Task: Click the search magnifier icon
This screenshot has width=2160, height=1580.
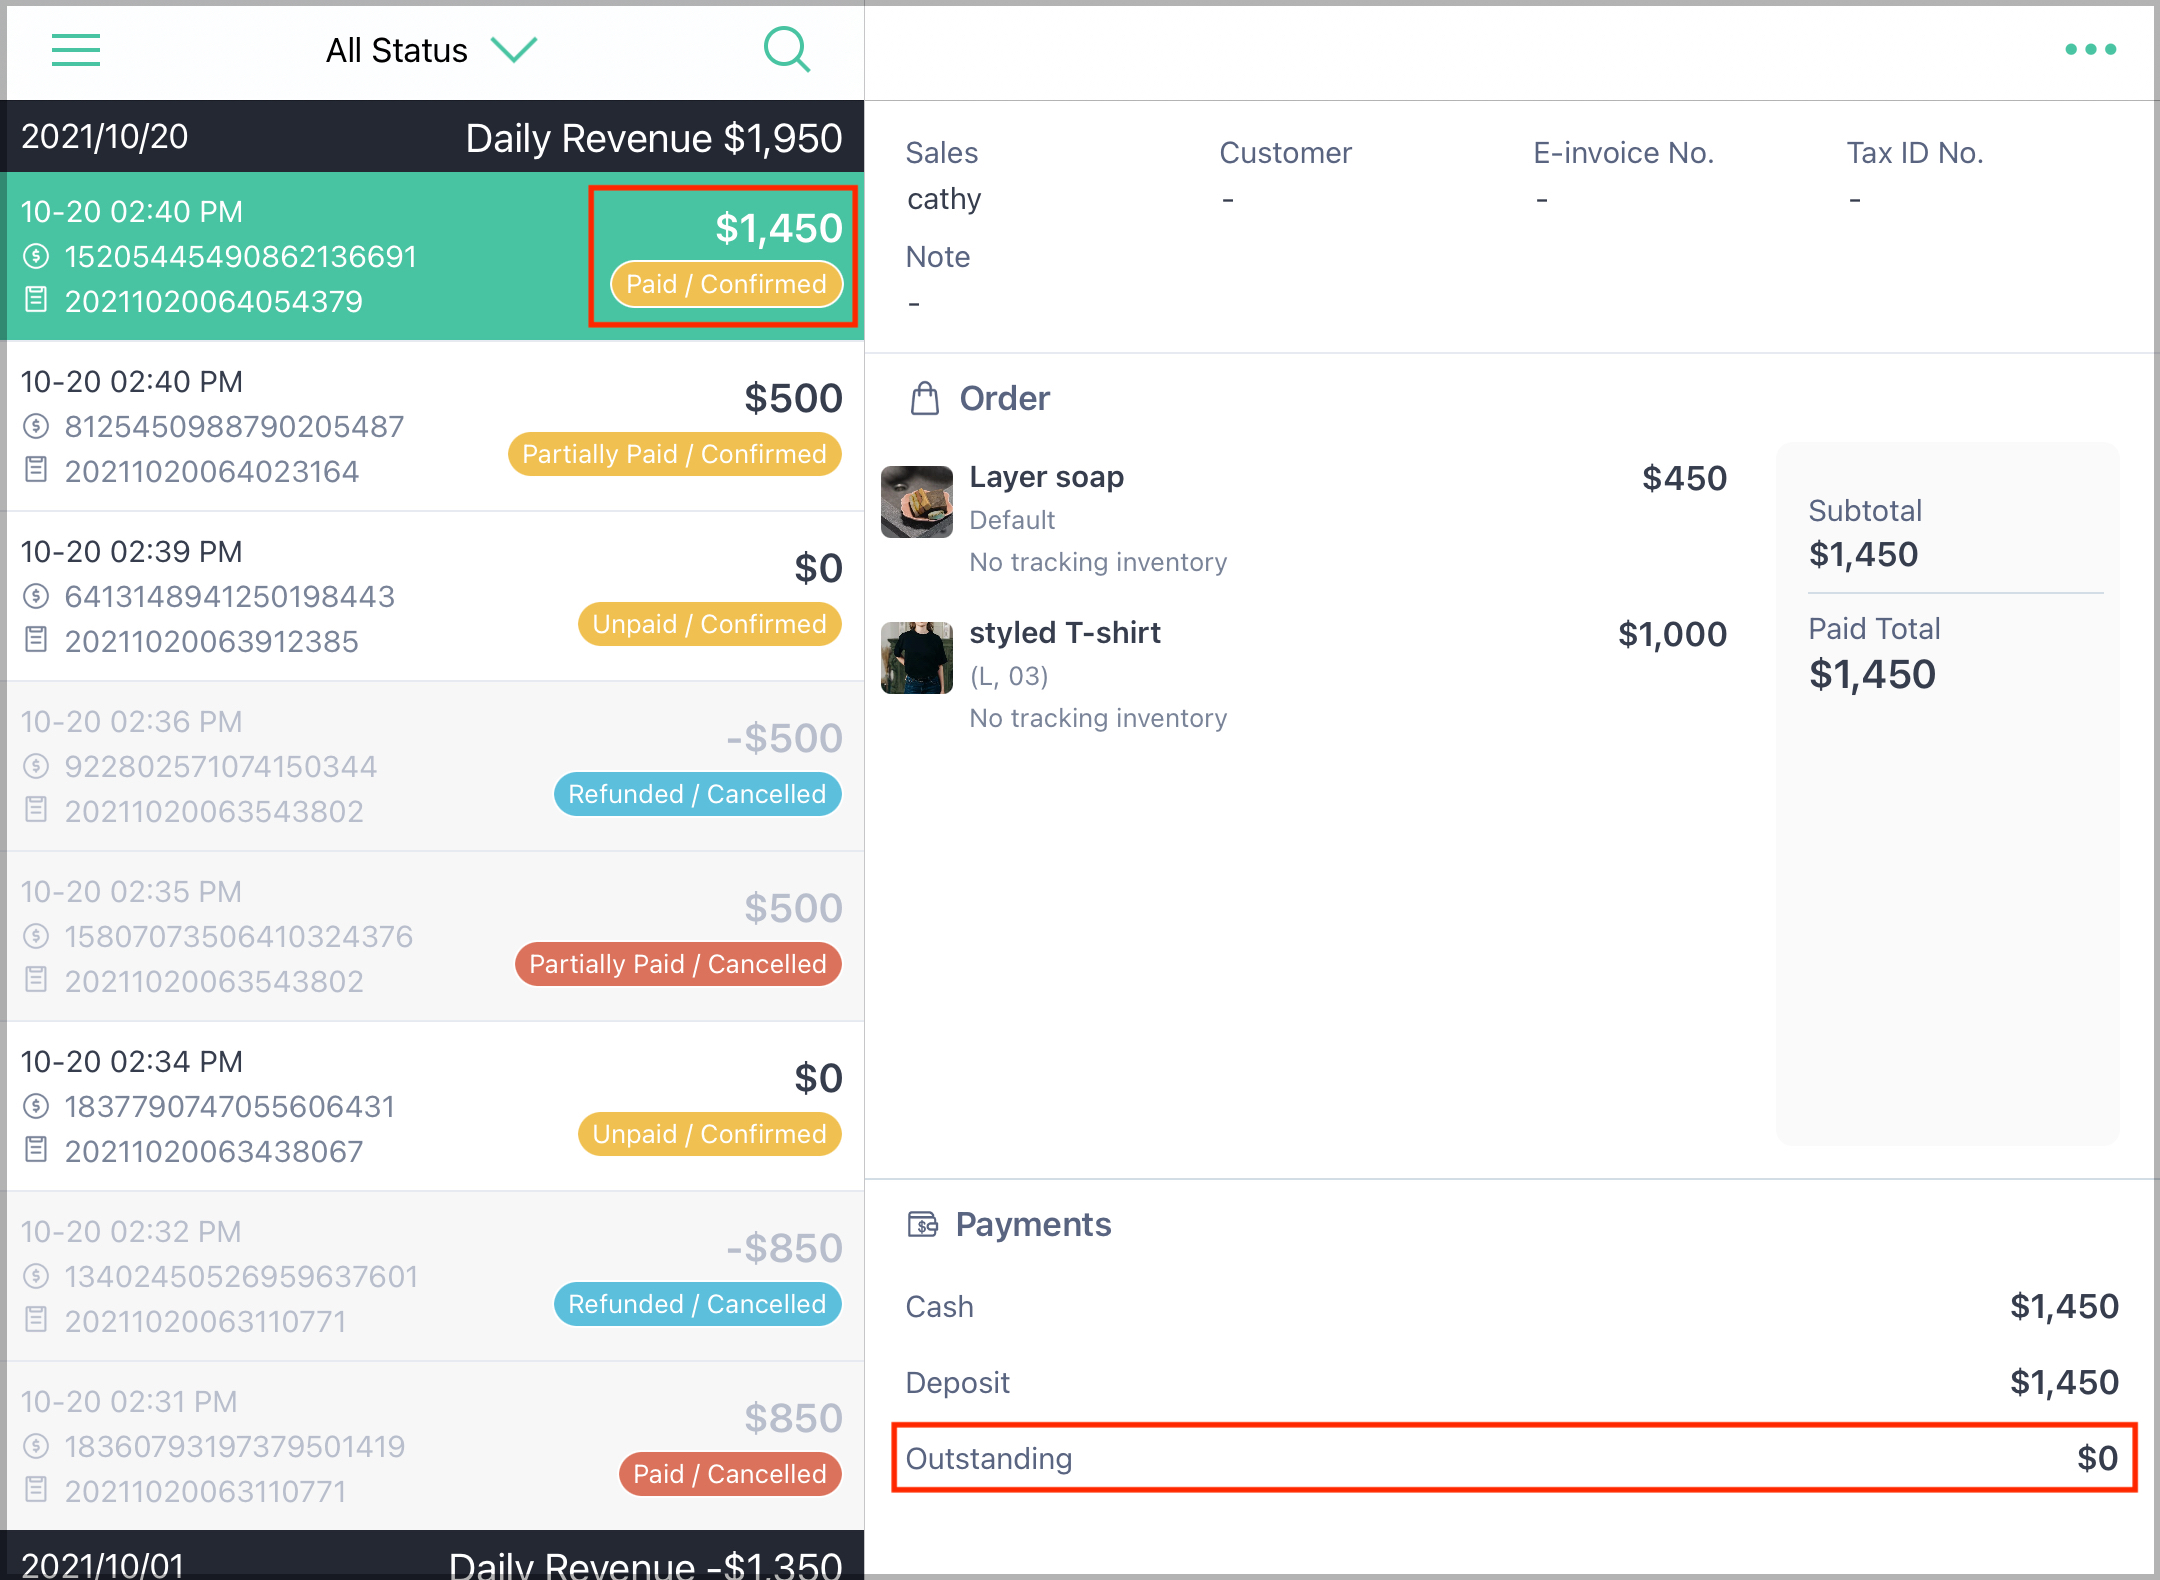Action: (787, 49)
